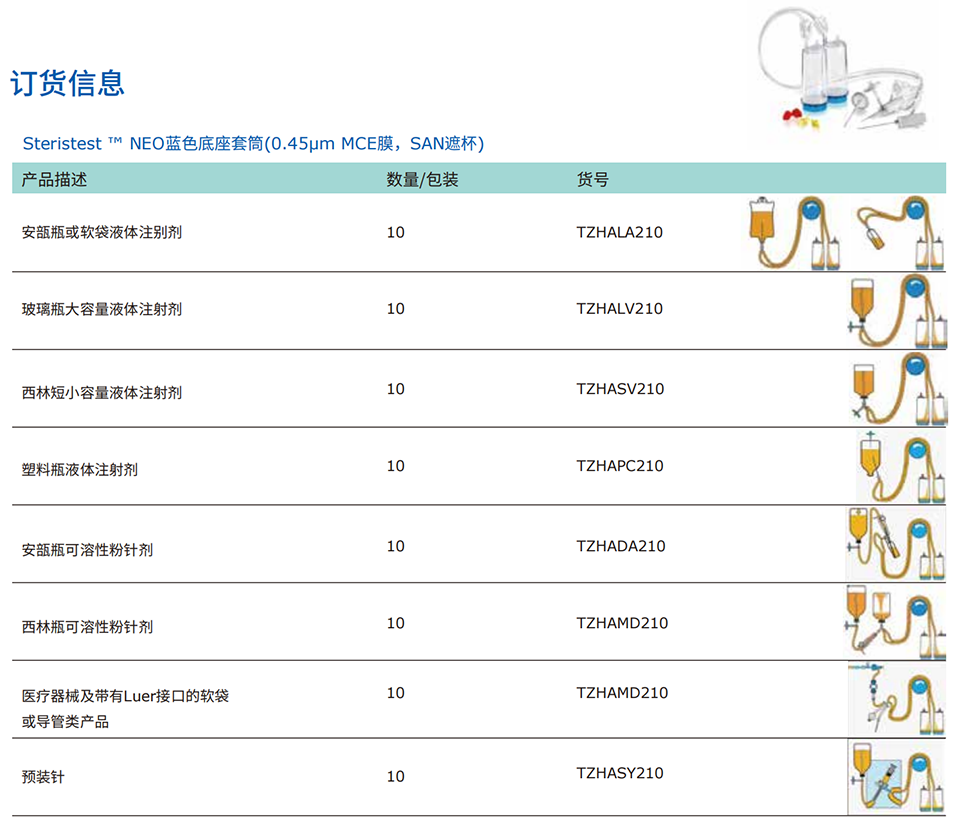Click catalog number TZHAPC210
Screen dimensions: 960x825
(x=620, y=466)
